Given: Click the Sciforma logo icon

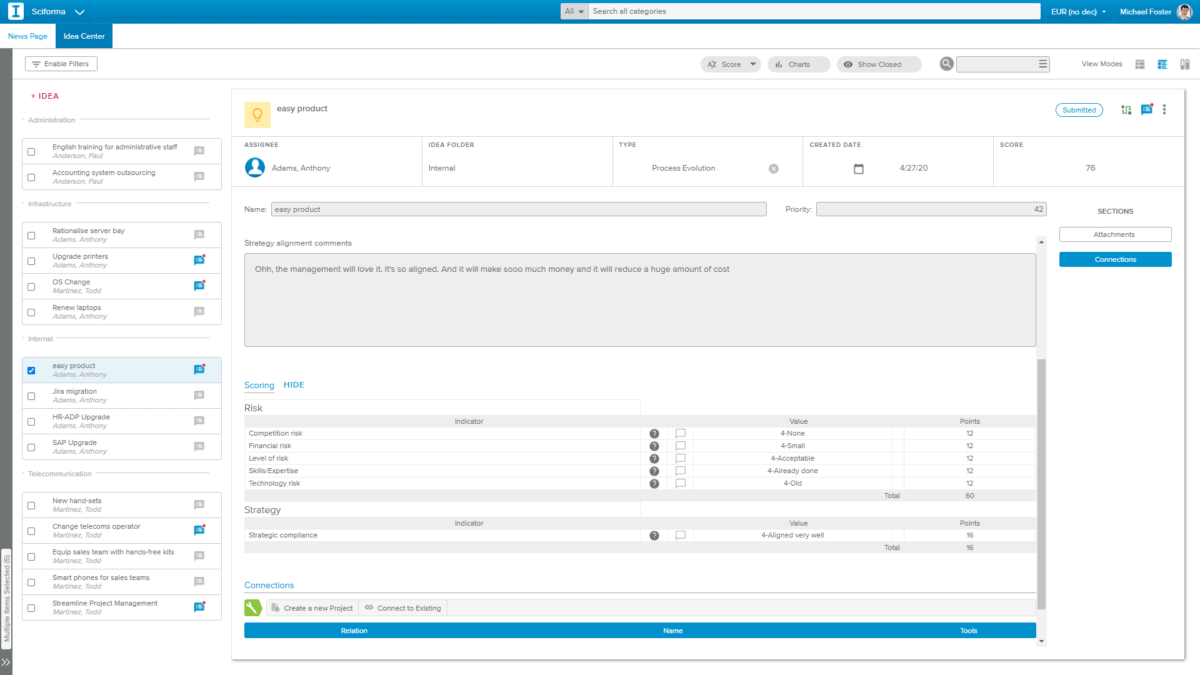Looking at the screenshot, I should [15, 11].
